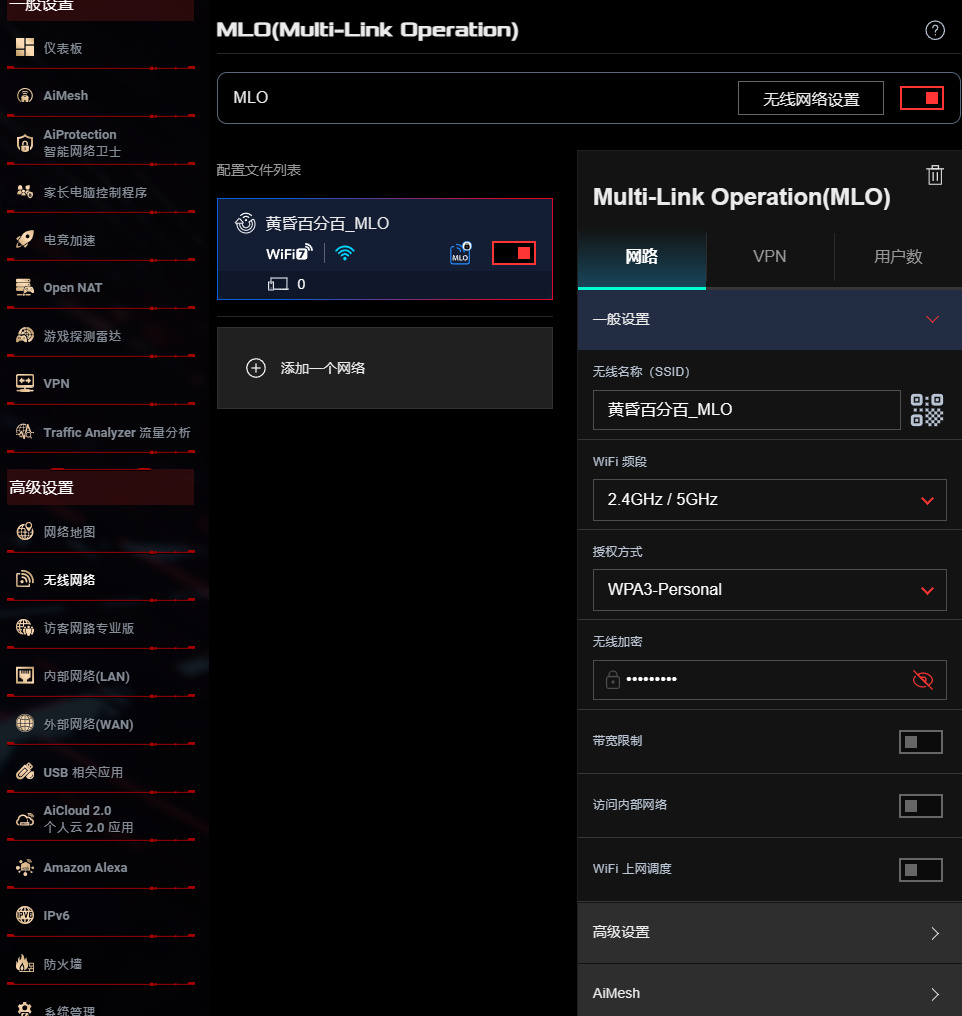Screen dimensions: 962x1016
Task: Click the Open NAT icon
Action: click(25, 287)
